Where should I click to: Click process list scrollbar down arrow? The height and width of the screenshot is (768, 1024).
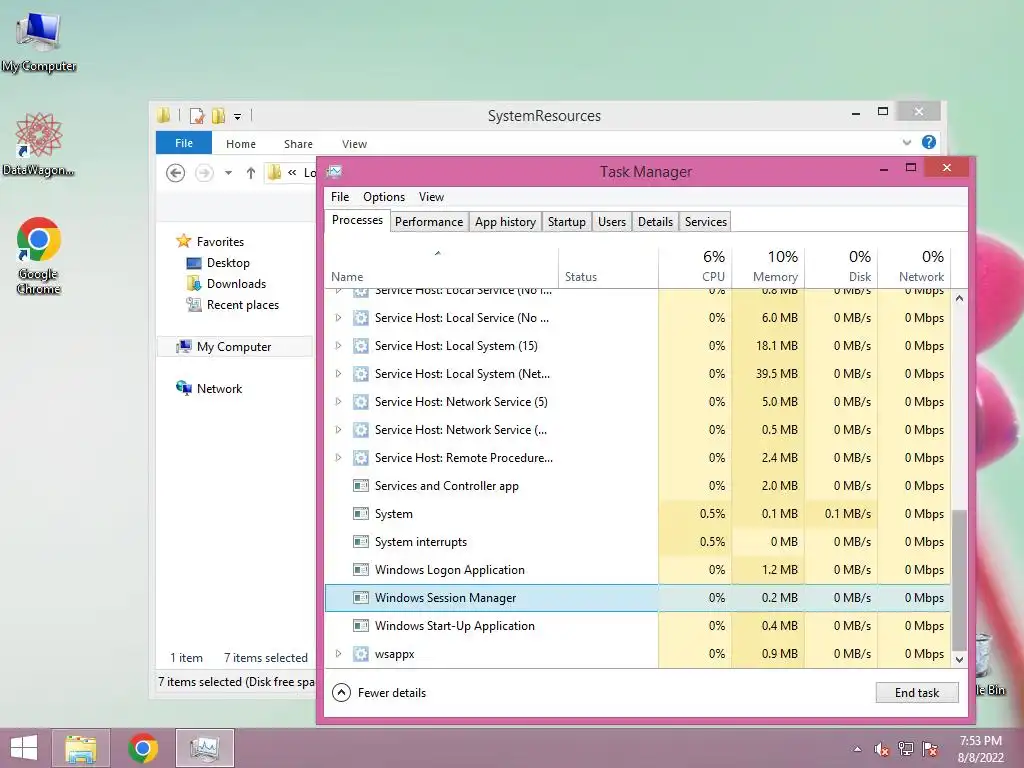(x=959, y=660)
